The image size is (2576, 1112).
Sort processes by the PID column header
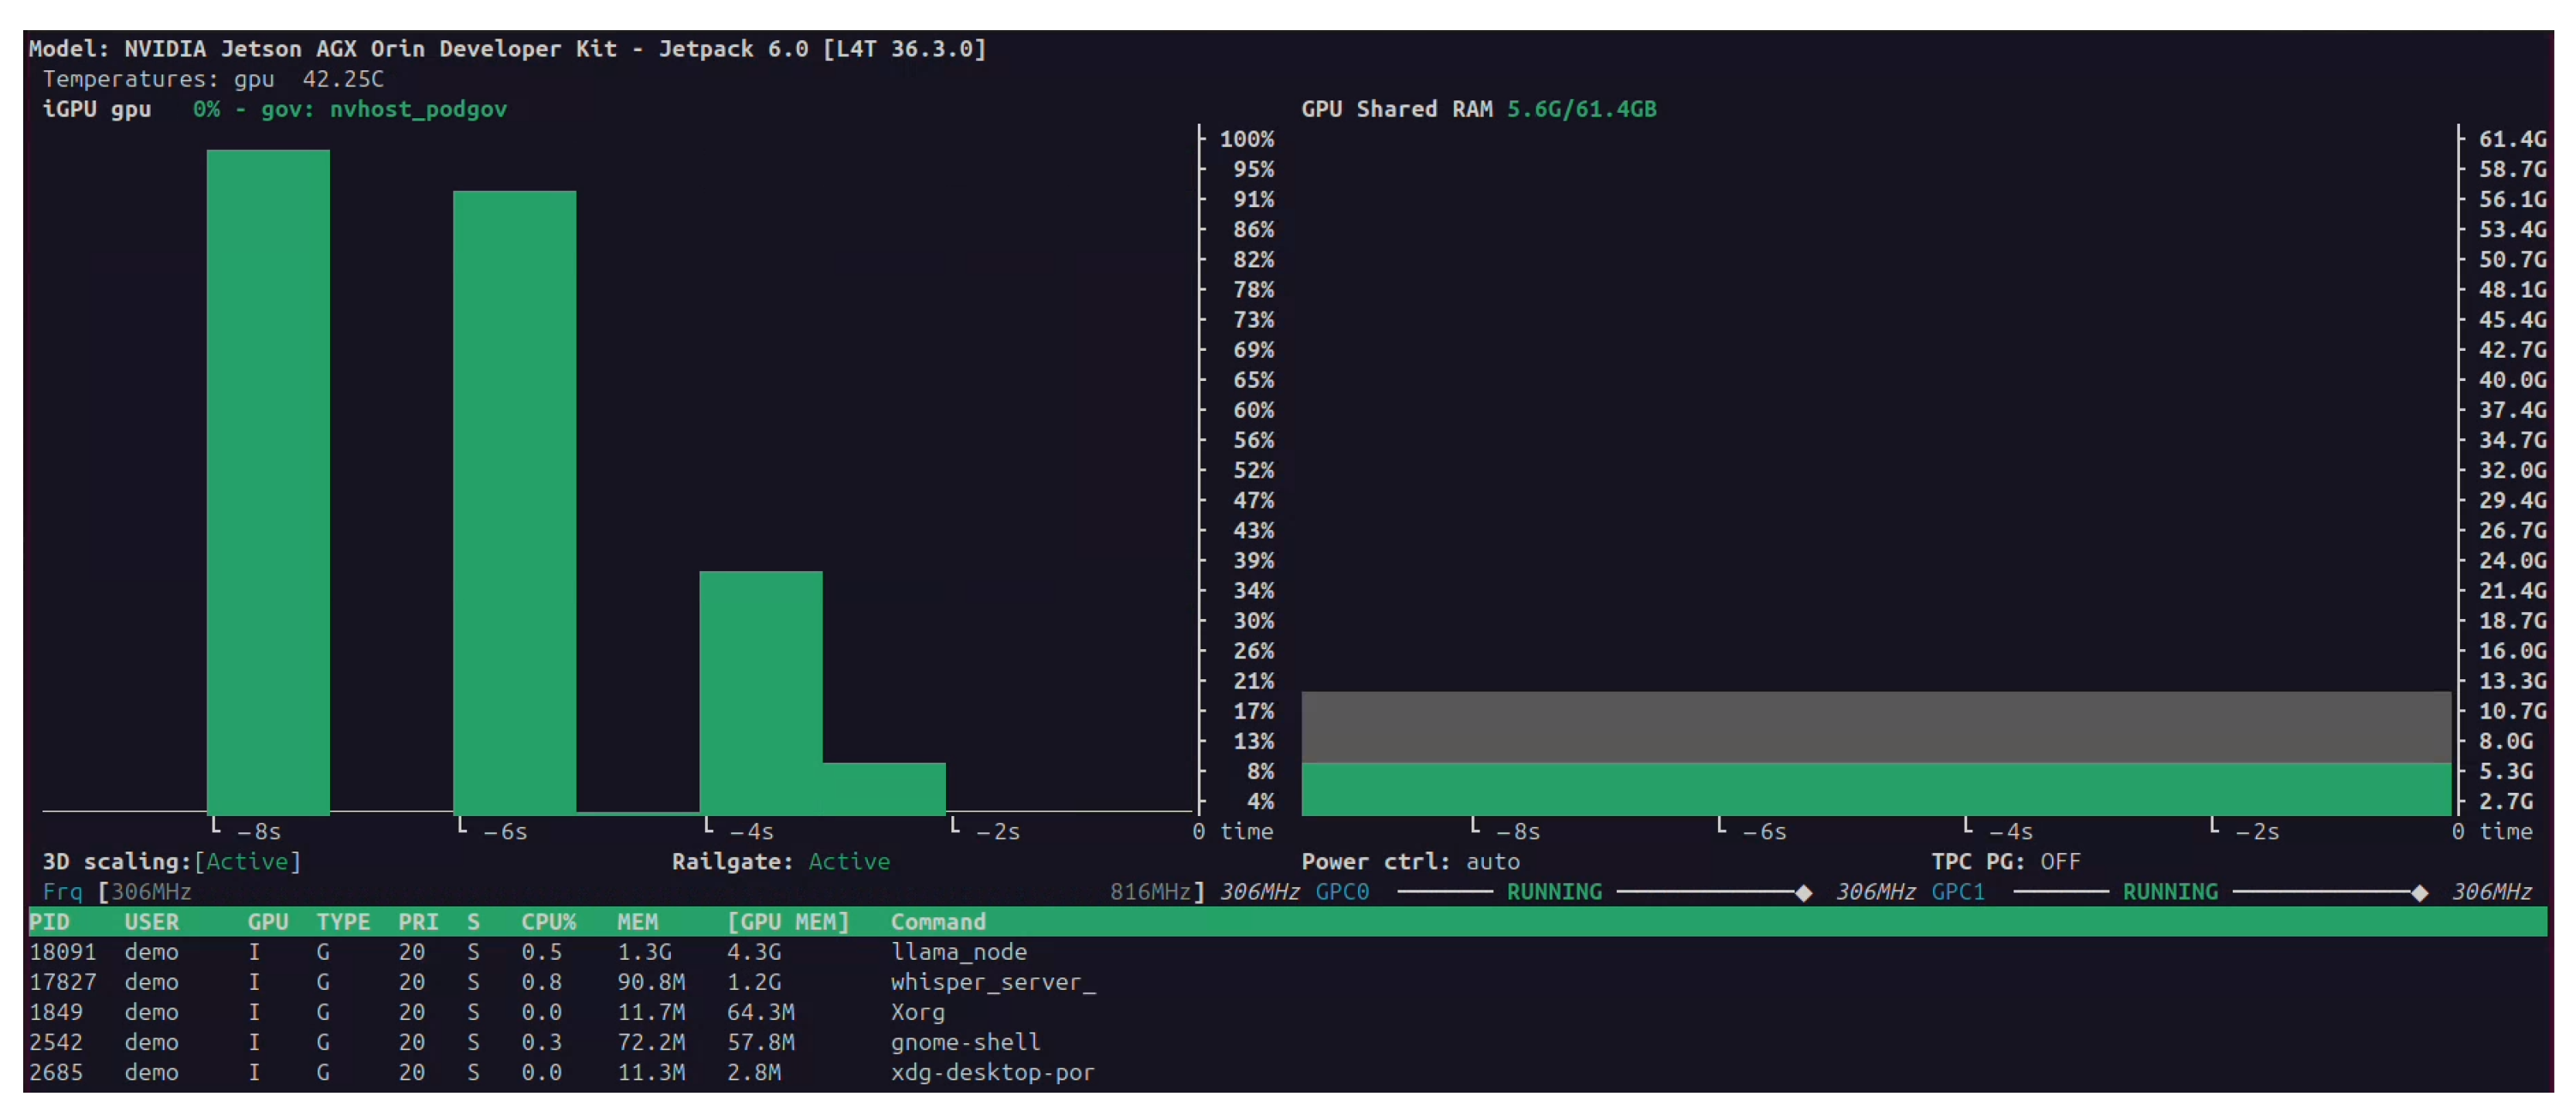pos(49,921)
